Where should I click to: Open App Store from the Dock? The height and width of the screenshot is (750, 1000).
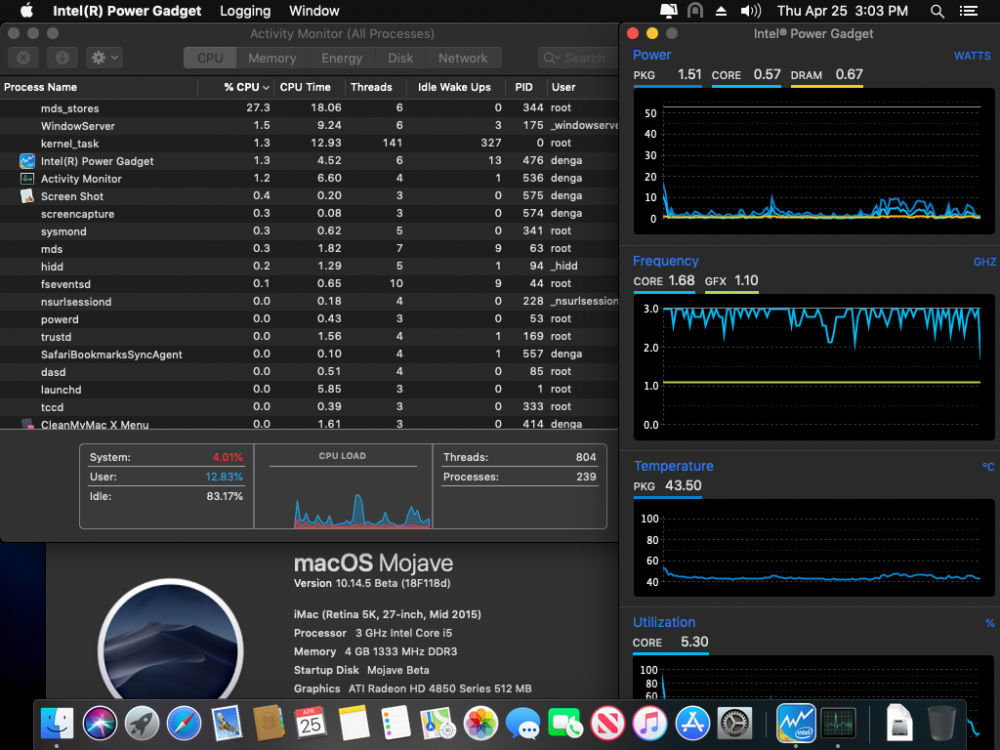click(692, 723)
